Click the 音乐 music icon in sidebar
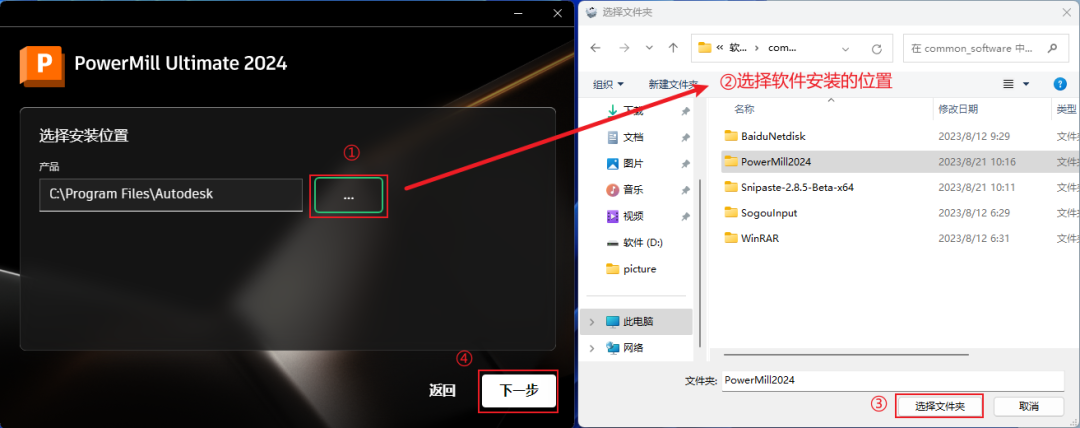 [612, 190]
